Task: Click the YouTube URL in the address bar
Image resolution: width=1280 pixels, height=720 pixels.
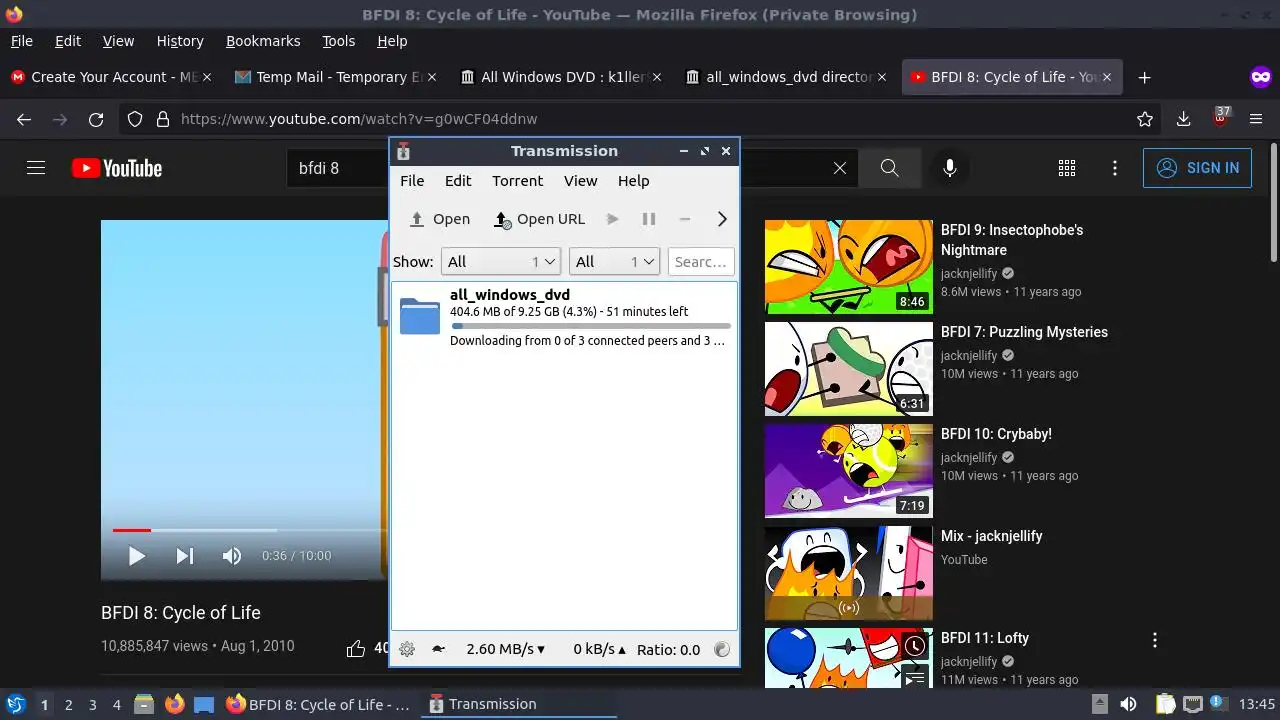Action: coord(359,119)
